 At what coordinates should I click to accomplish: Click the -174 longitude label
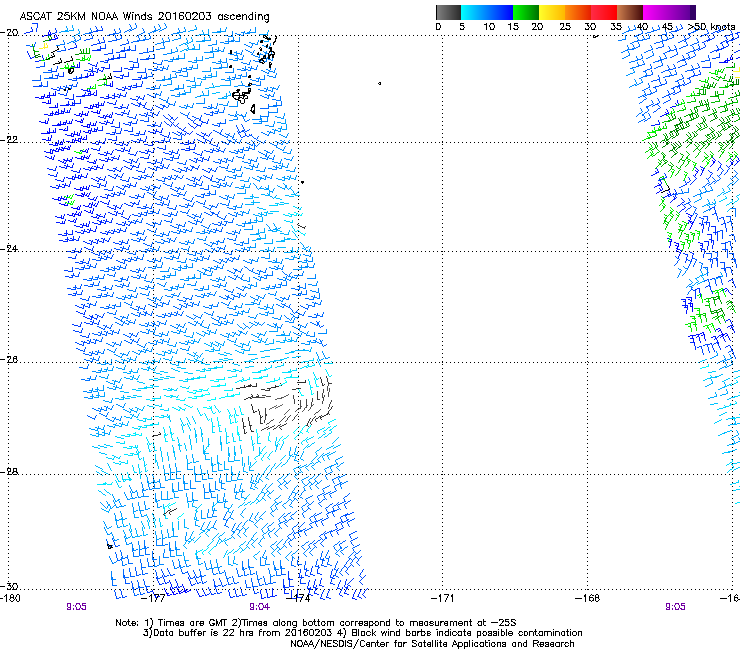(x=300, y=599)
